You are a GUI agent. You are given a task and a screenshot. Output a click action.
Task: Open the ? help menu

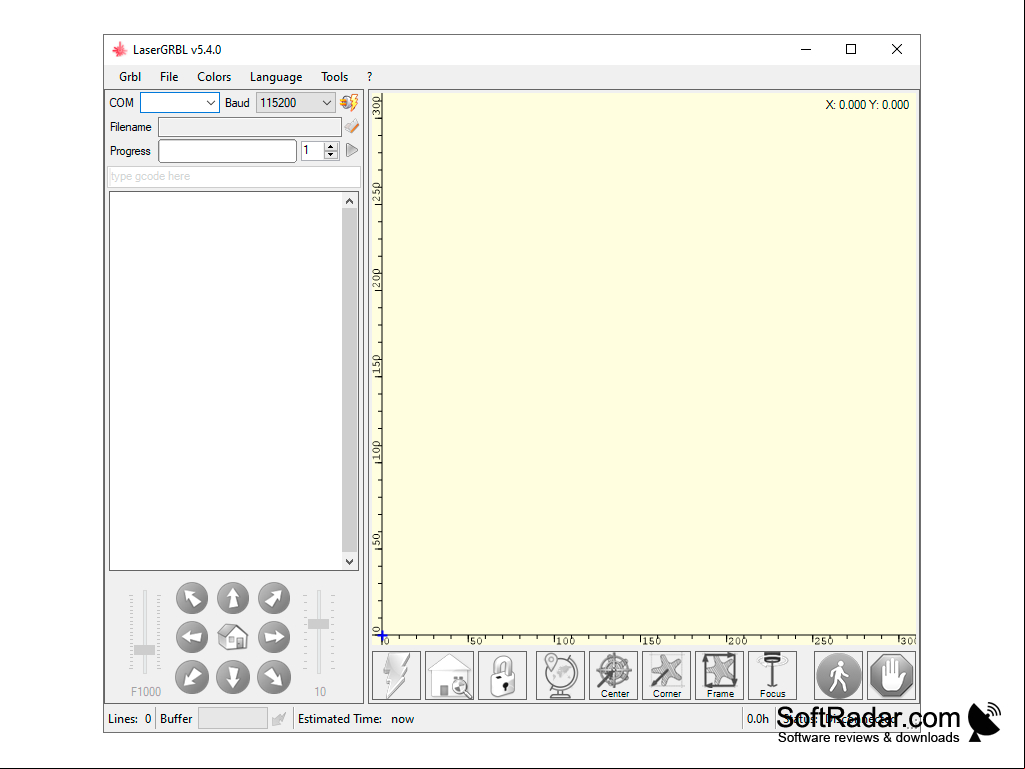click(369, 77)
